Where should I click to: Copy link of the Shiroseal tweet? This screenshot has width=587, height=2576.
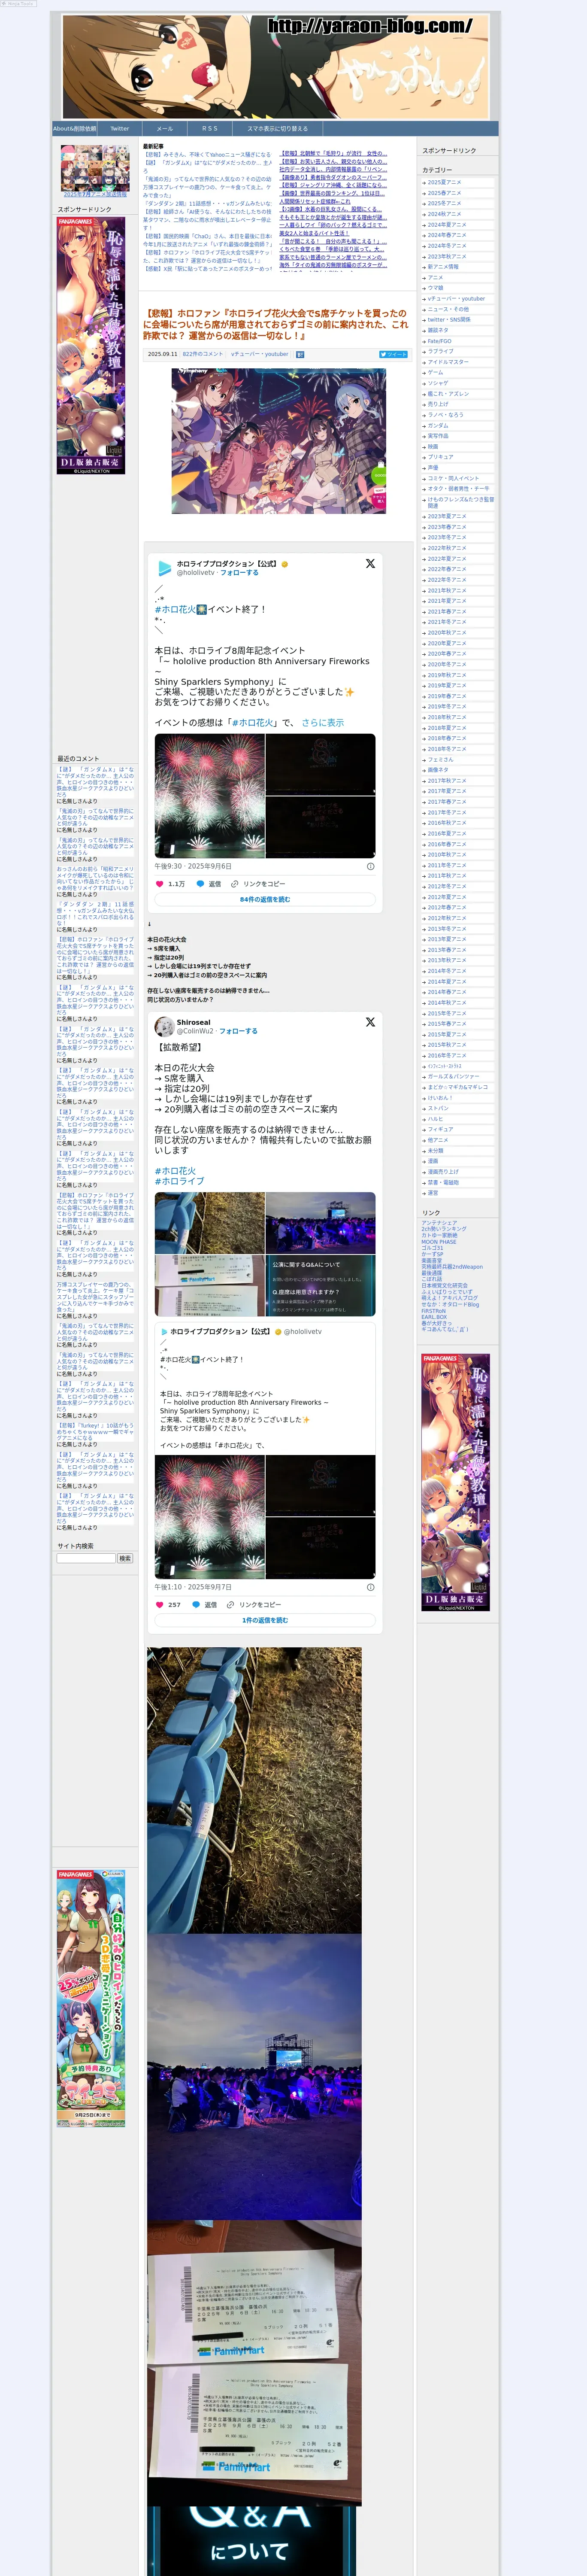pyautogui.click(x=254, y=1605)
